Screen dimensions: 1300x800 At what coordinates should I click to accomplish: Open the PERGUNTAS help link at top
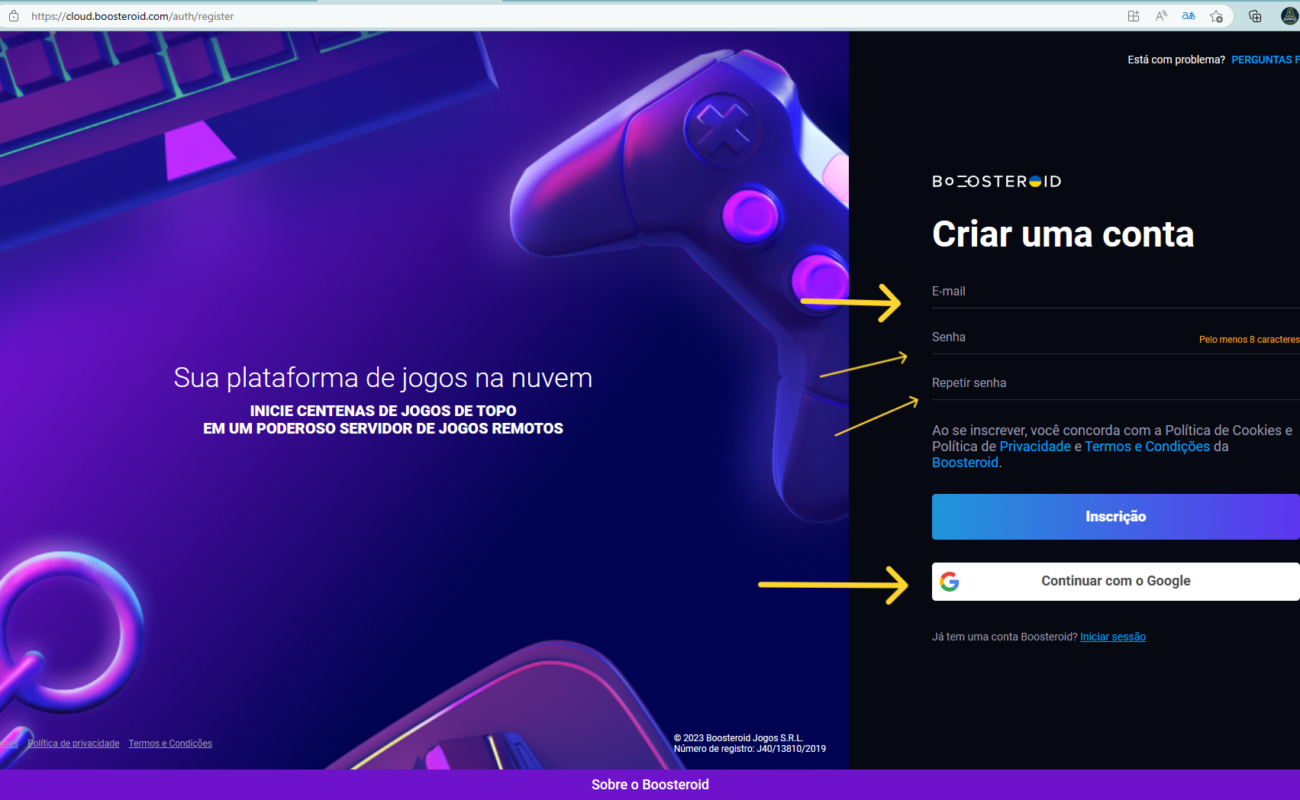click(1265, 60)
